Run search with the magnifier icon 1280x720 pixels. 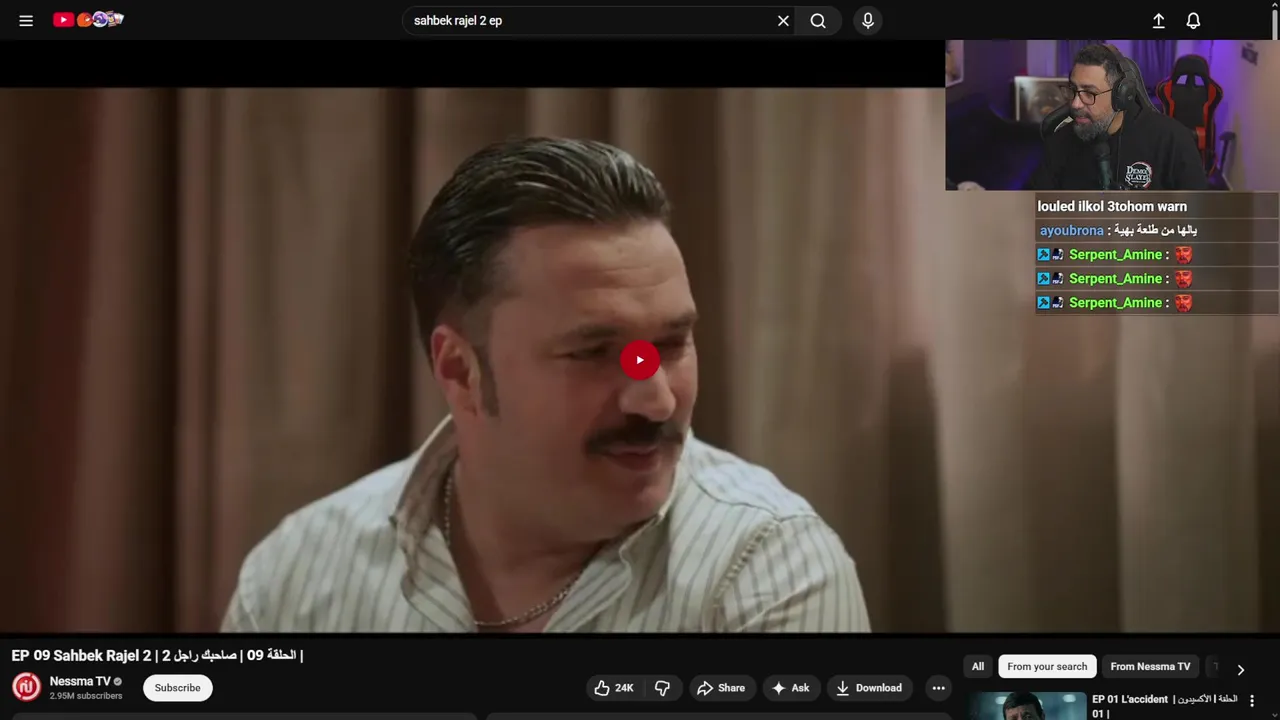818,20
